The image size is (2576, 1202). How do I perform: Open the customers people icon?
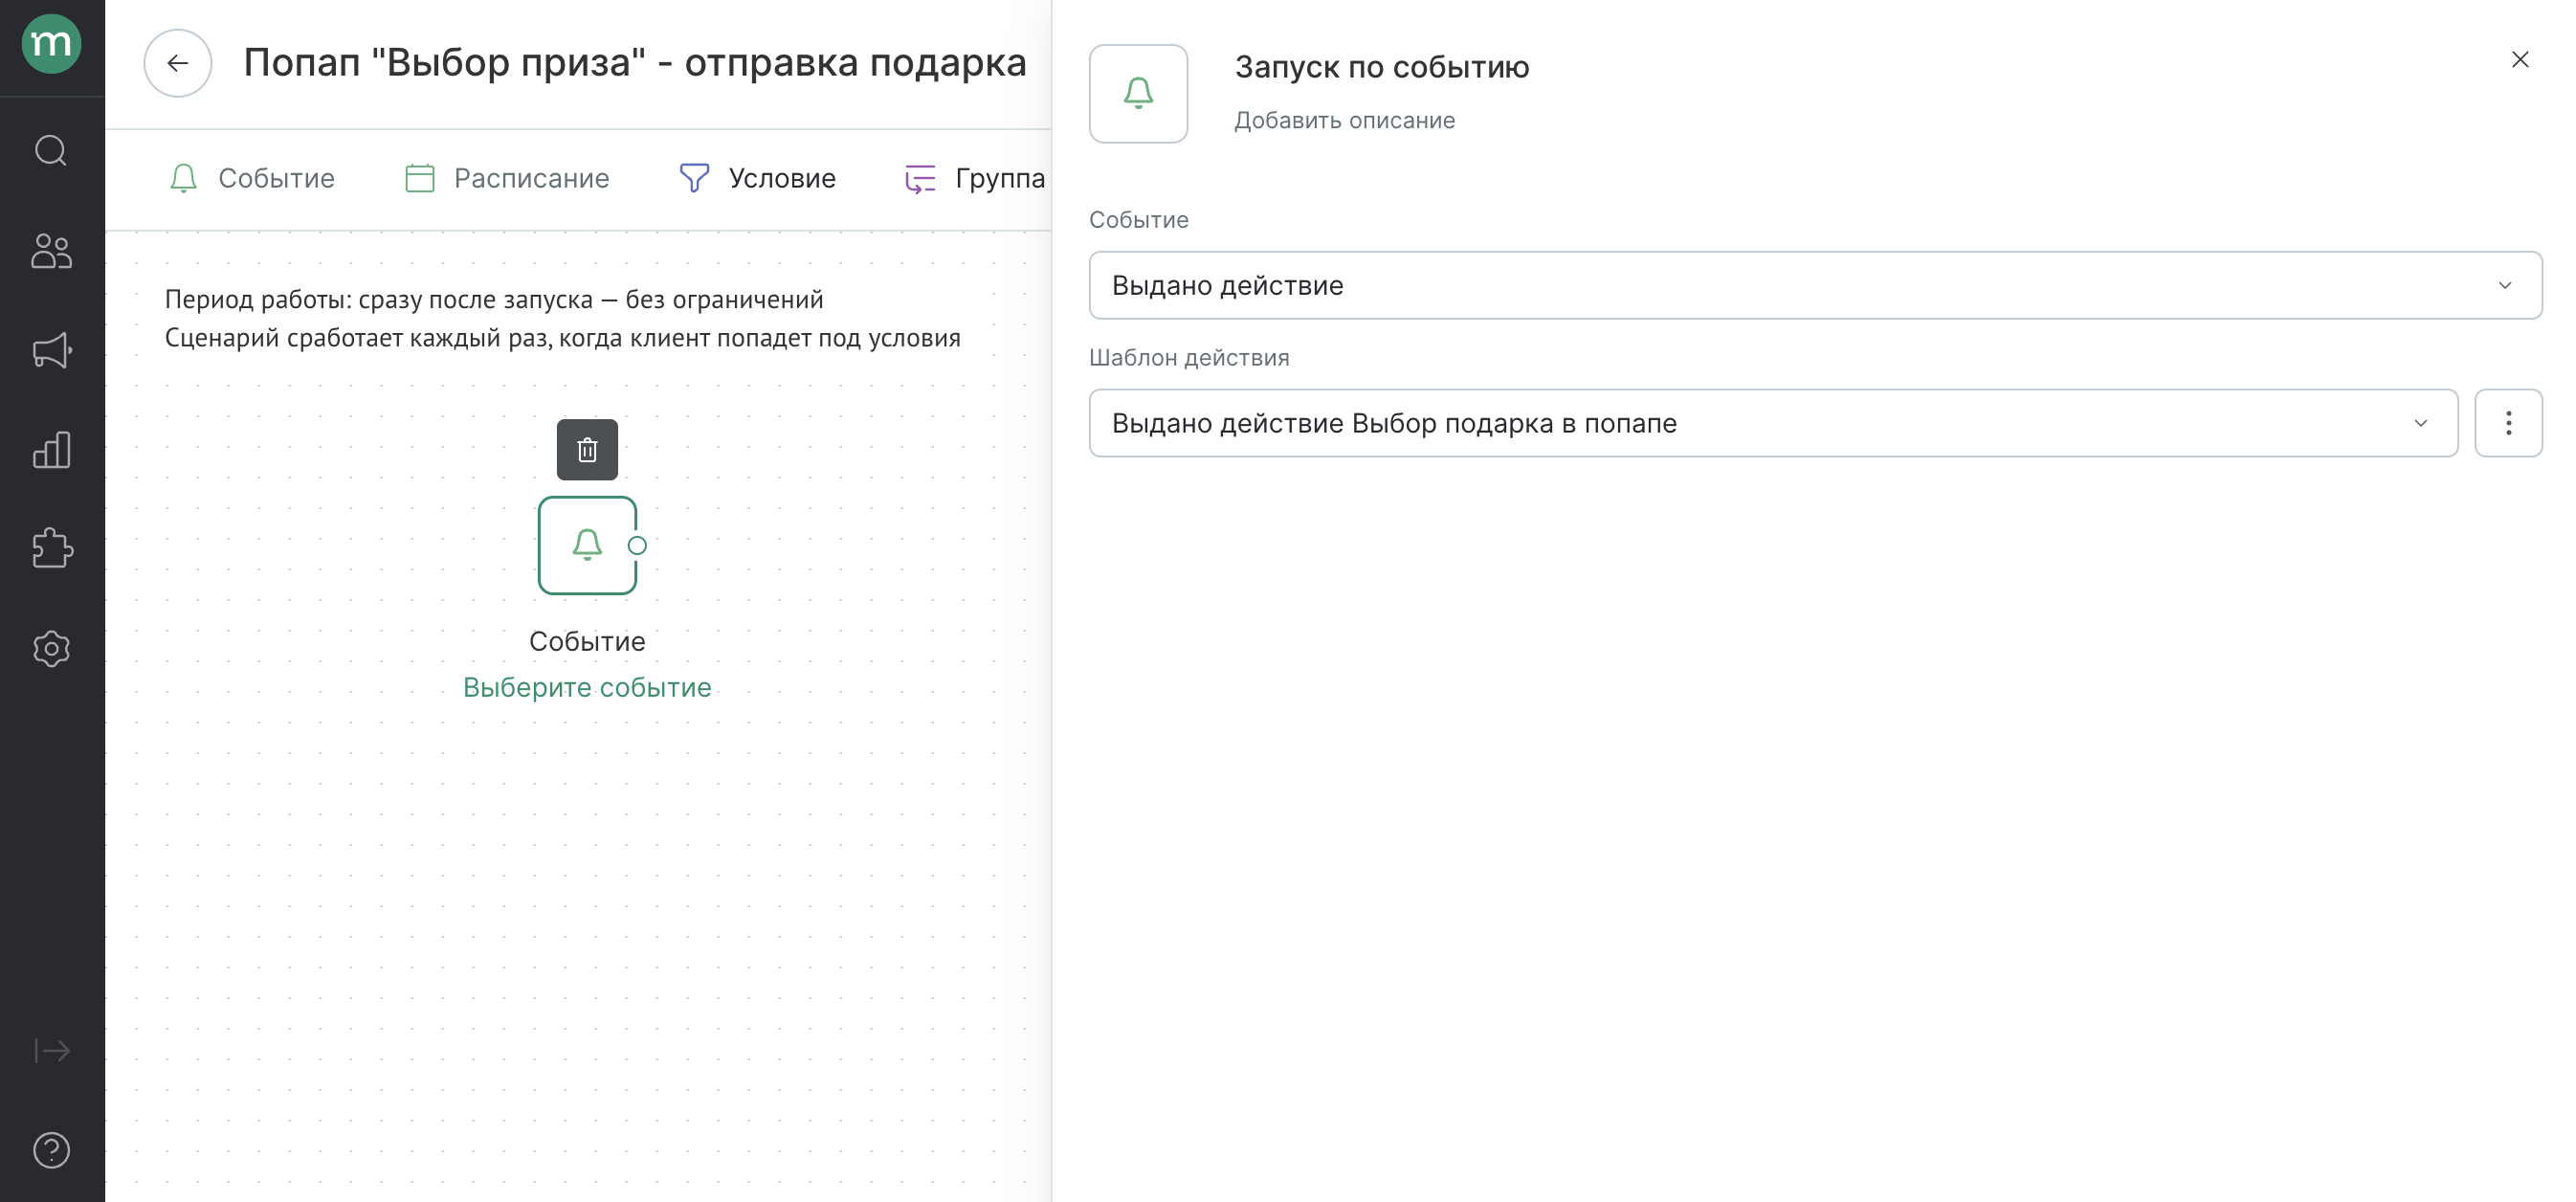pos(51,251)
